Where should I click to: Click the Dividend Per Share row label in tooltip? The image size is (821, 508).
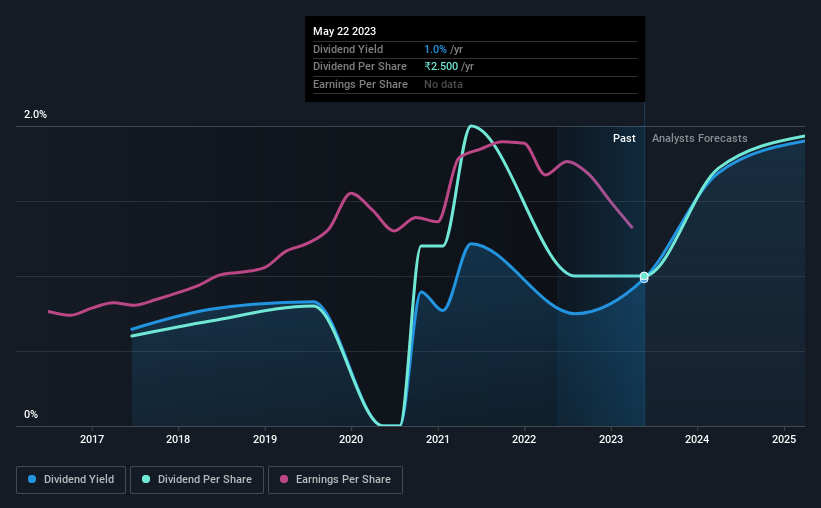[360, 67]
